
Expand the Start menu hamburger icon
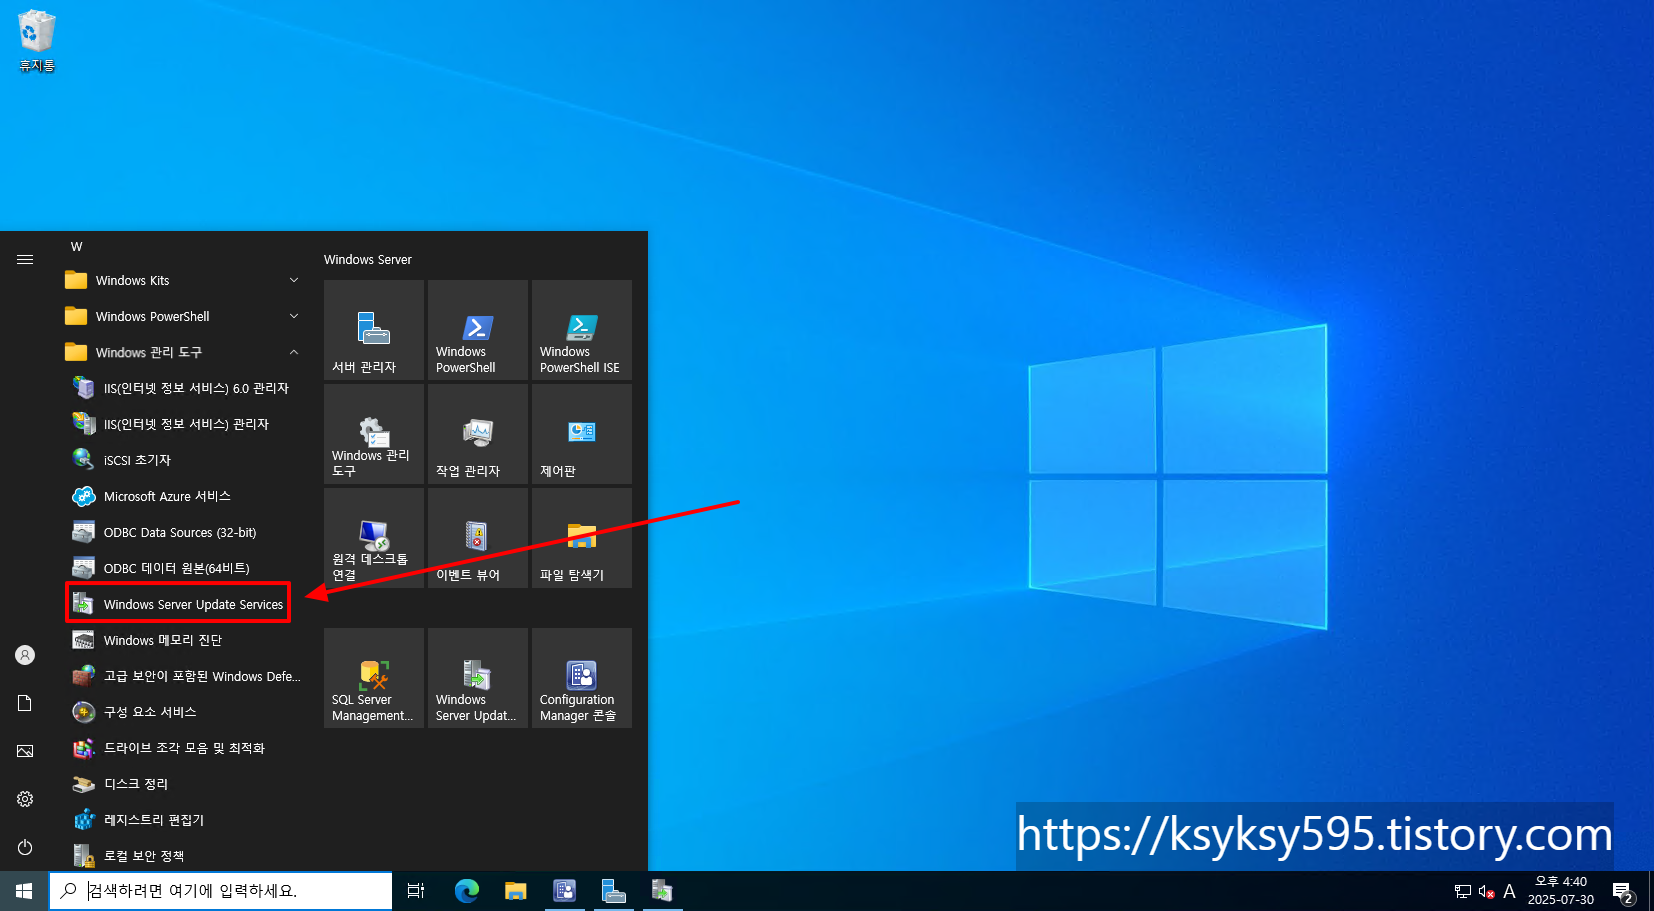click(25, 259)
